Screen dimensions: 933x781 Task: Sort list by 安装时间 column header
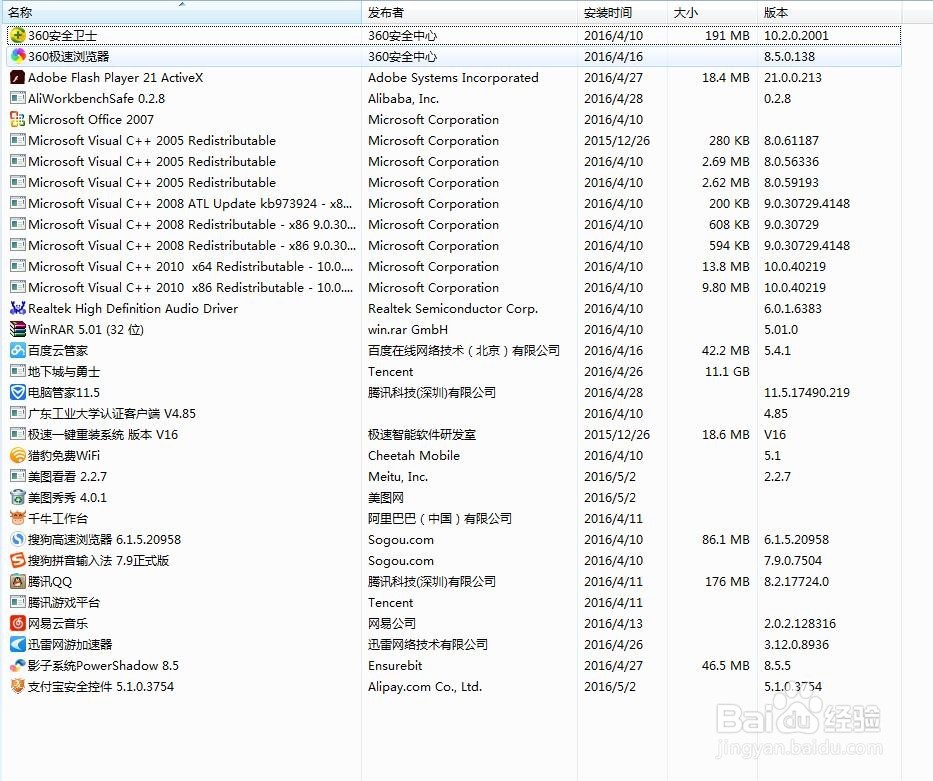coord(622,12)
